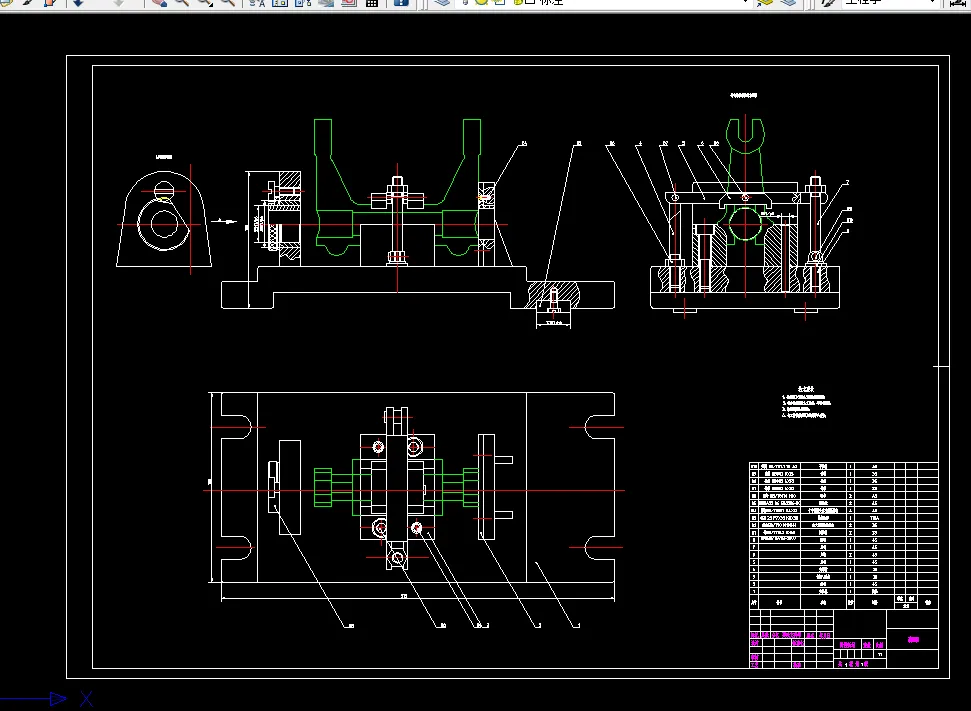Choose the Zoom Window magnifier with flyout
The image size is (971, 711).
(x=204, y=3)
